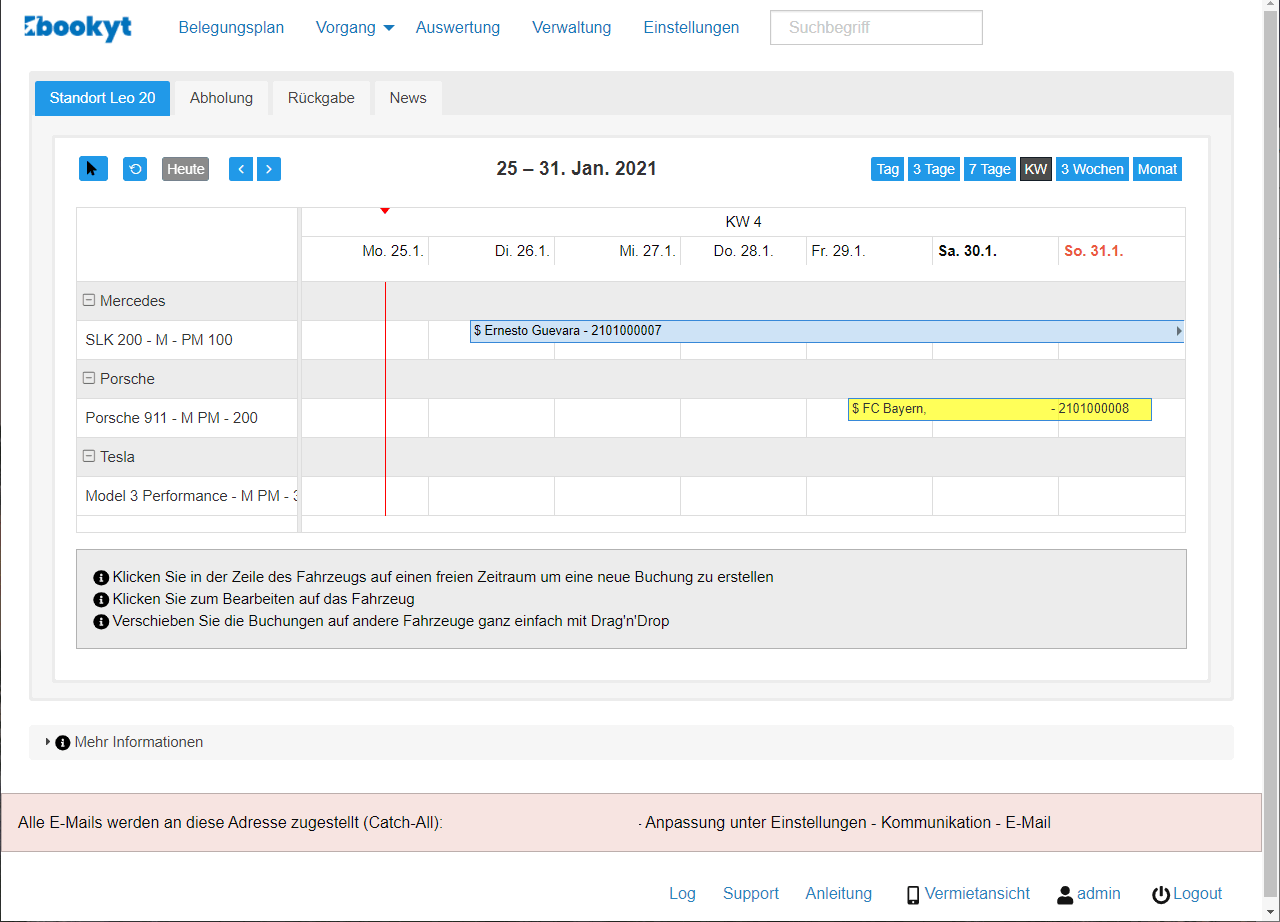The height and width of the screenshot is (922, 1280).
Task: Collapse the Porsche vehicle group
Action: tap(90, 378)
